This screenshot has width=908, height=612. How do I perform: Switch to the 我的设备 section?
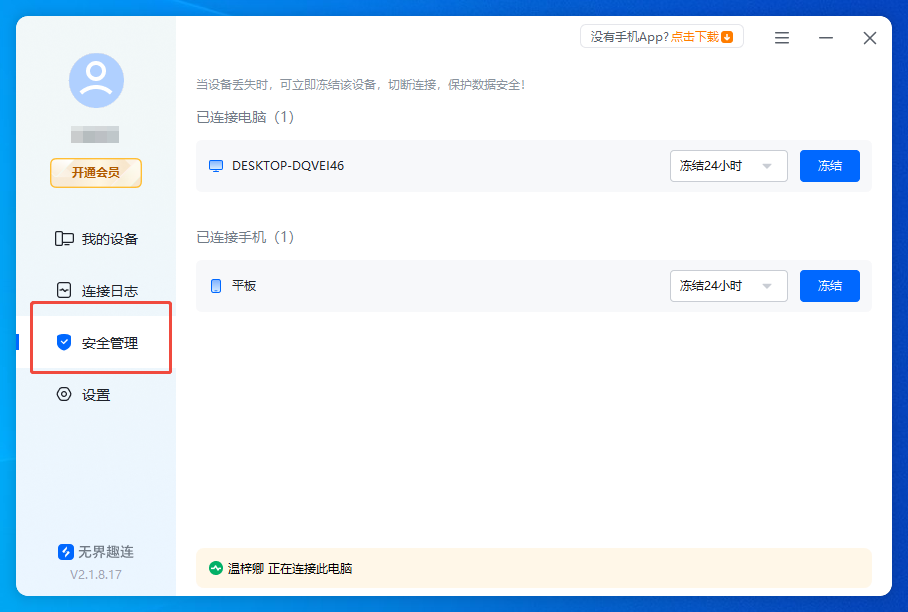(100, 238)
